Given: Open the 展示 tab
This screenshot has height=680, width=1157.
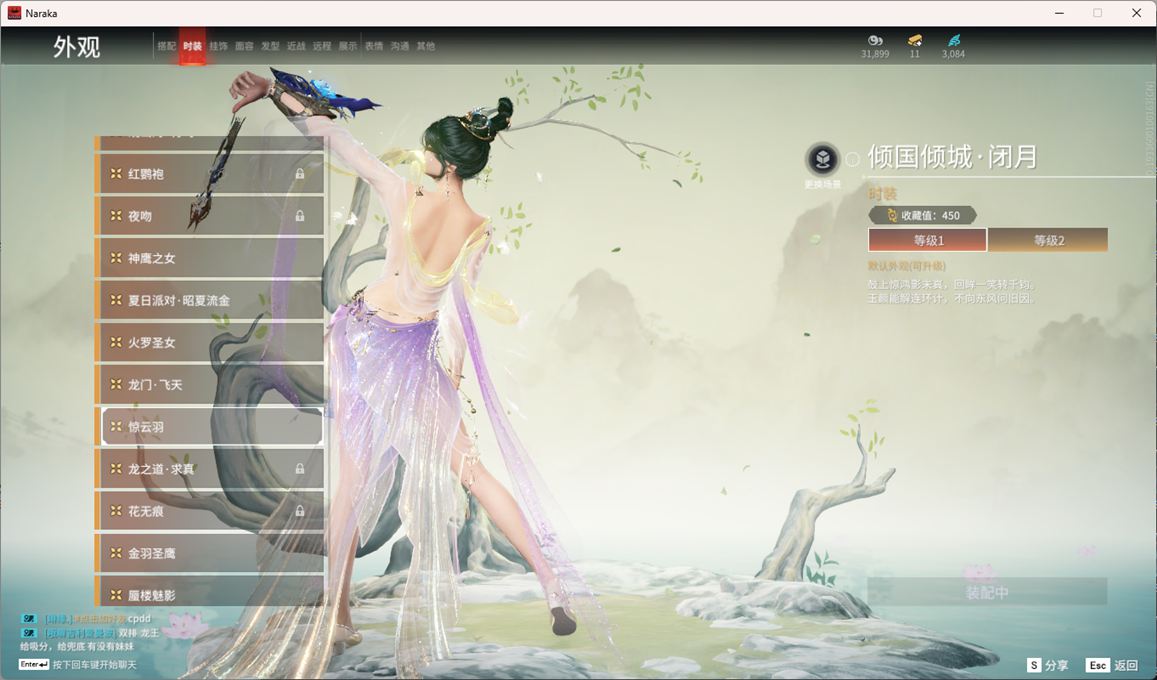Looking at the screenshot, I should (348, 46).
